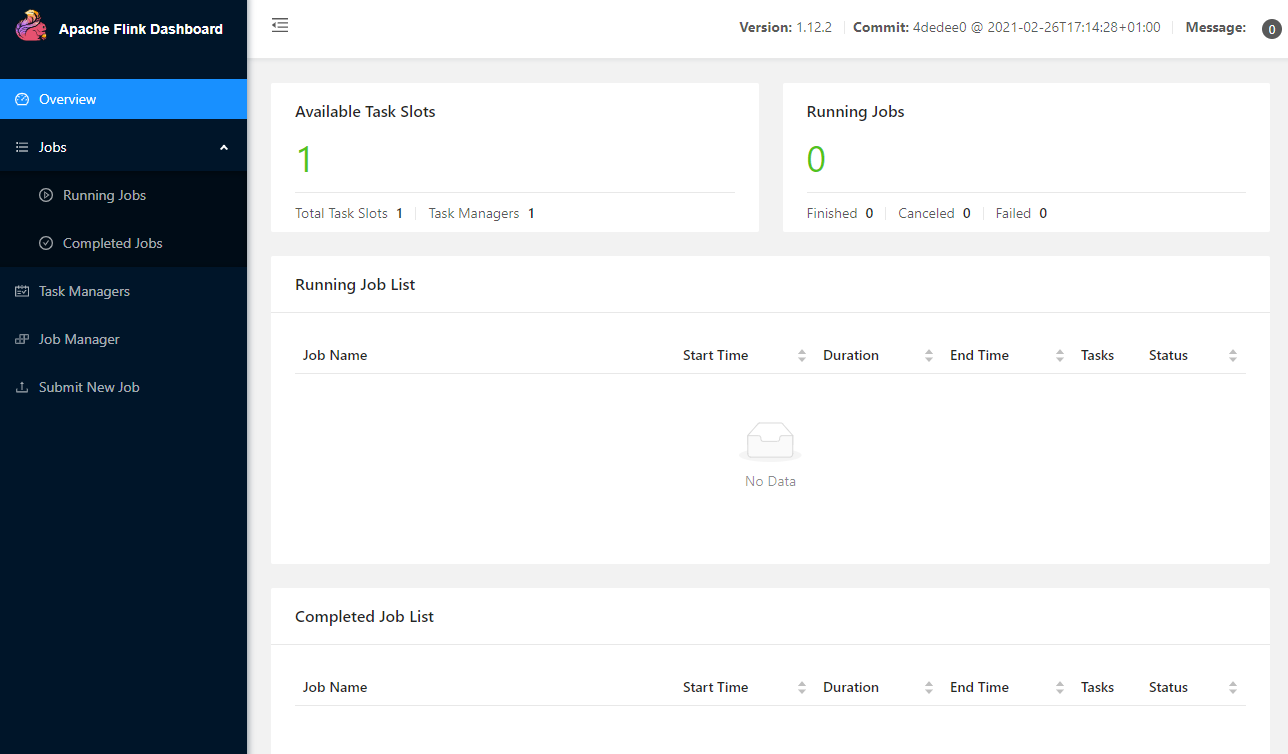Click the Canceled jobs count
The image size is (1288, 754).
tap(966, 213)
